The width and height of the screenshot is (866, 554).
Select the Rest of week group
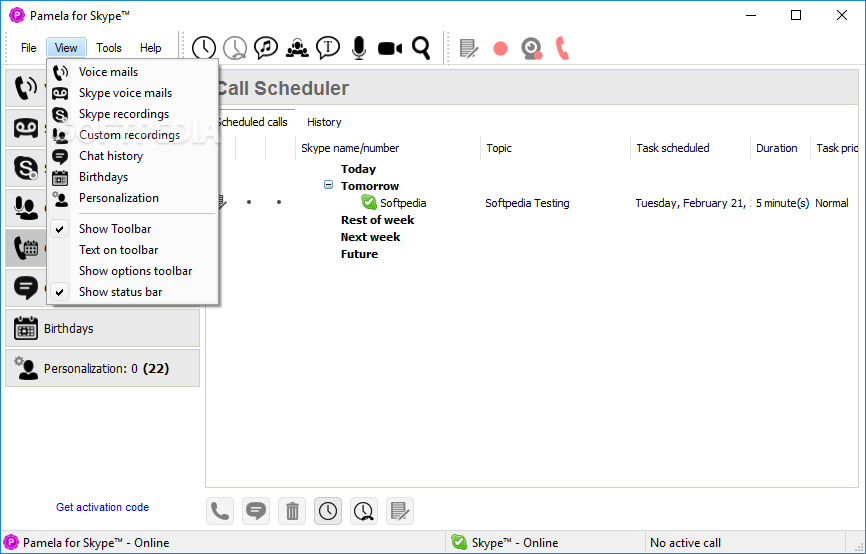pos(377,220)
